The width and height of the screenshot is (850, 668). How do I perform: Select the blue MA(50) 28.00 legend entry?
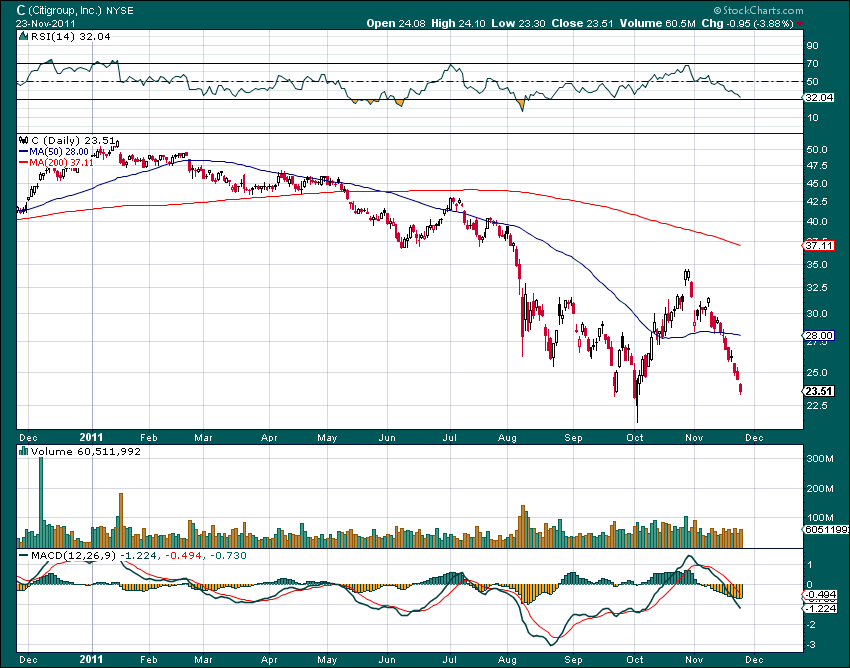point(54,152)
